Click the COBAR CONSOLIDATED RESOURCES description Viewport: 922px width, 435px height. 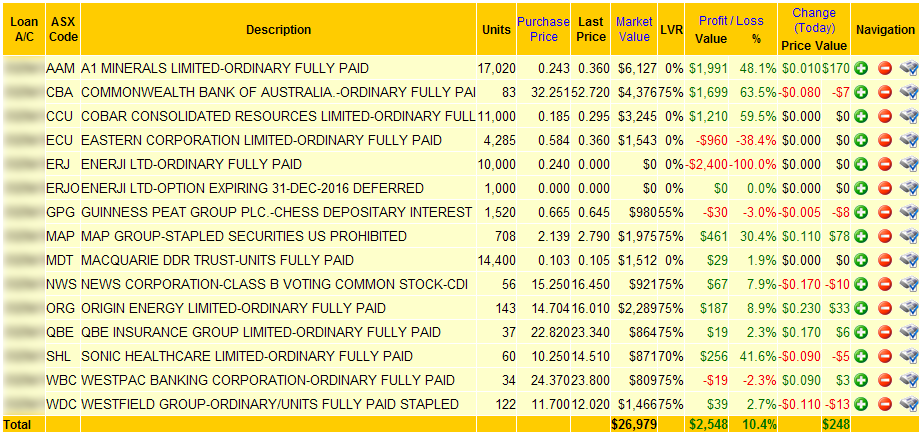[278, 116]
